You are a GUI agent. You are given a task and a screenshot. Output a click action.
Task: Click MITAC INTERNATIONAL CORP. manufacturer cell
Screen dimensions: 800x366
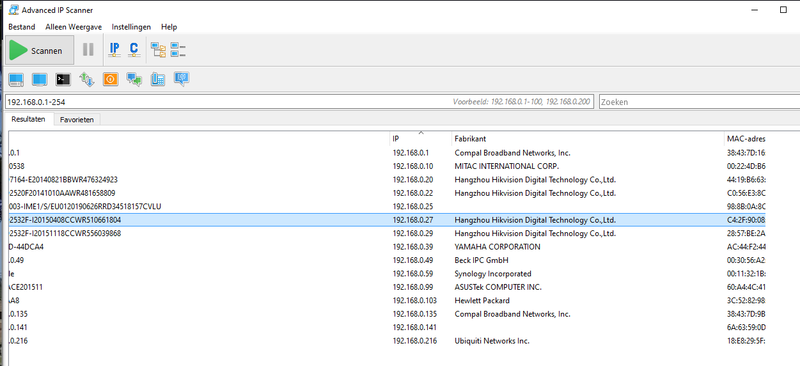(x=507, y=166)
